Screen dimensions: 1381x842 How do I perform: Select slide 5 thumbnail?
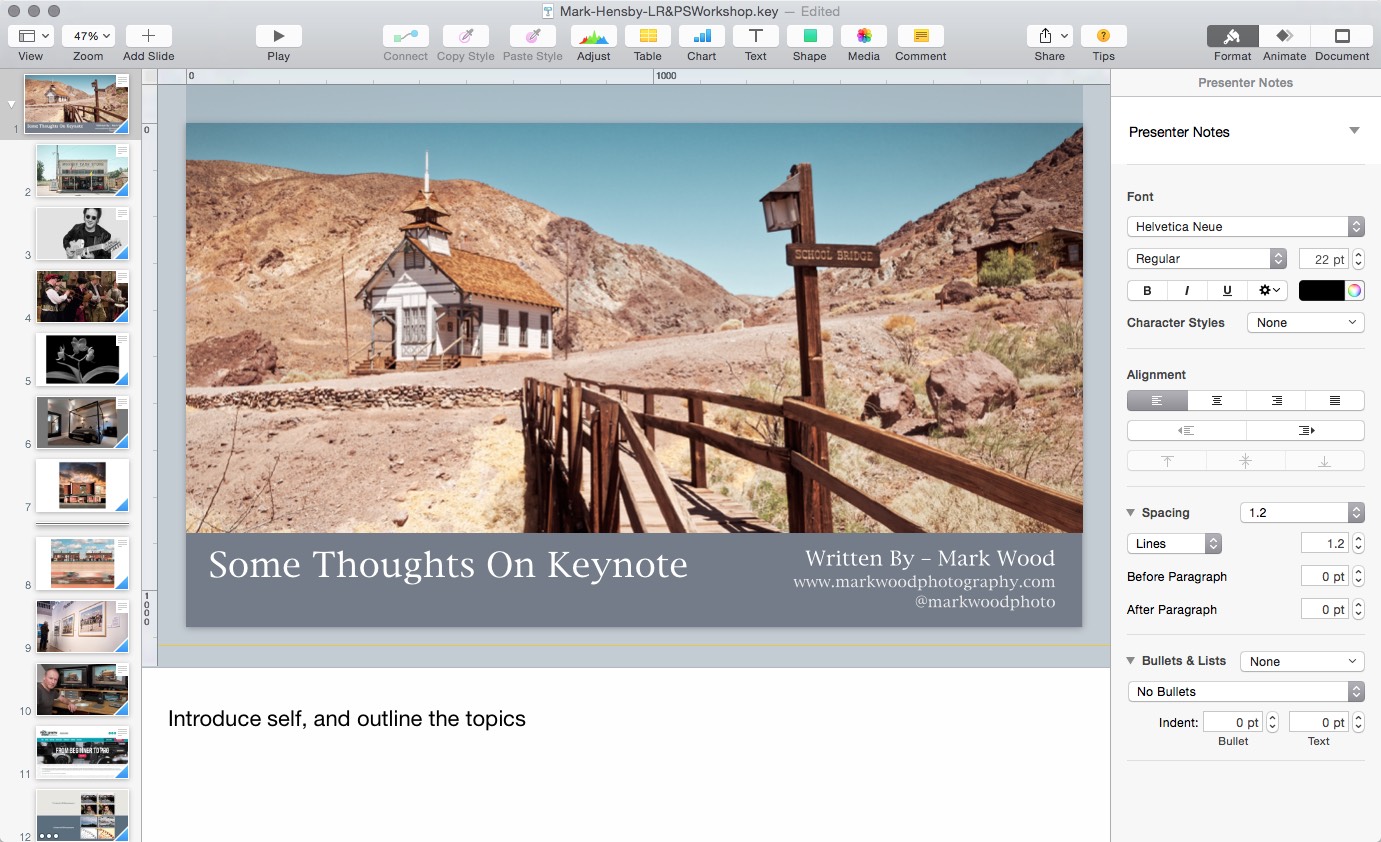coord(82,360)
